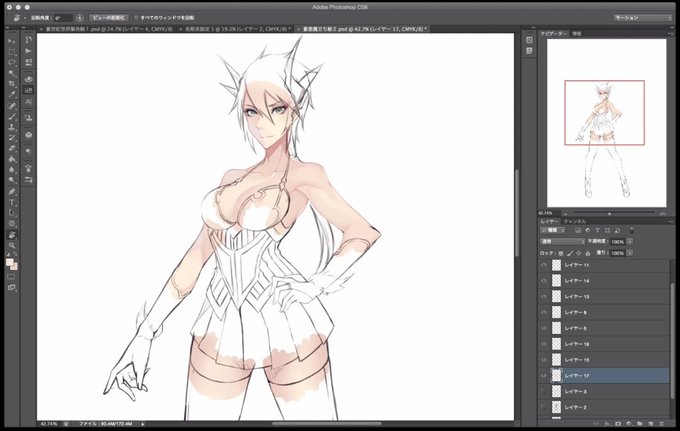Select the active document tab at 42.7%

tap(364, 29)
